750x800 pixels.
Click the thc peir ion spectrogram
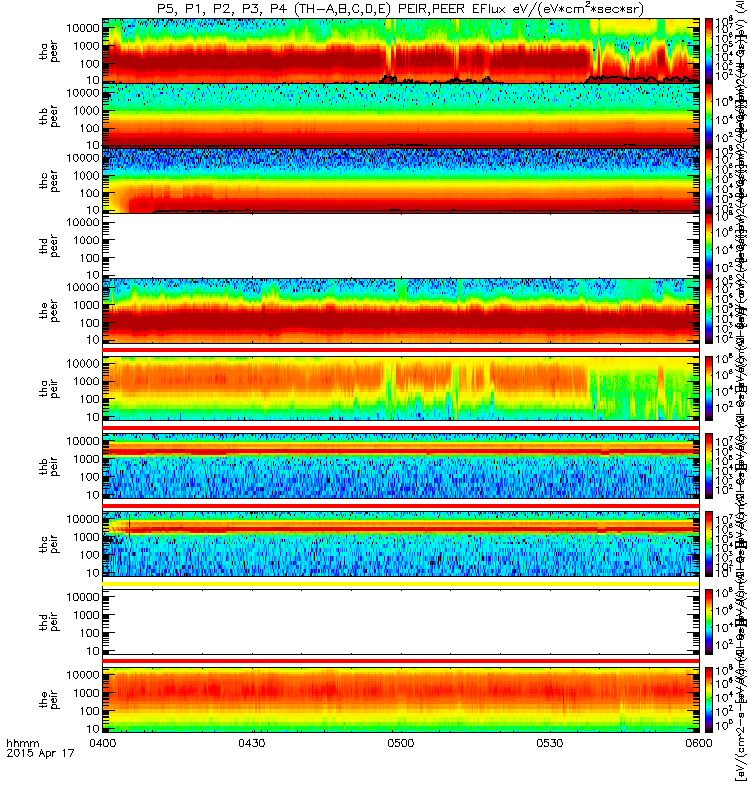pos(401,544)
